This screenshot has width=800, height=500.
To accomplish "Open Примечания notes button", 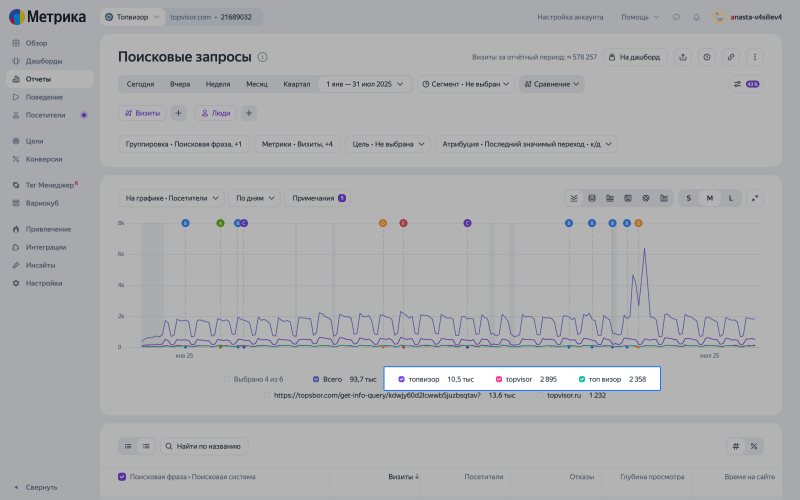I will (x=317, y=198).
